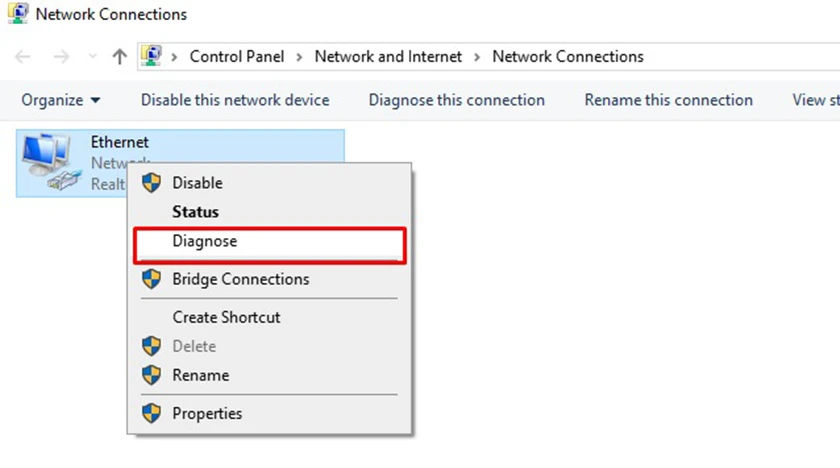Go to Network and Internet breadcrumb
The width and height of the screenshot is (840, 468).
(388, 56)
